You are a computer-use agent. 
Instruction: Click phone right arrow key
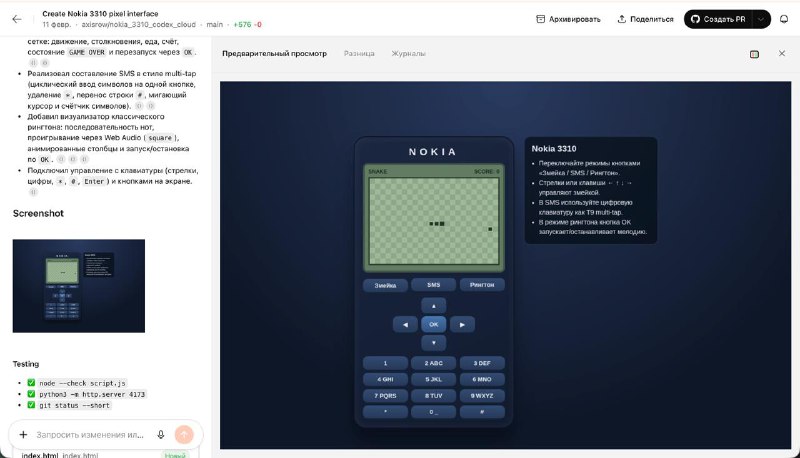pyautogui.click(x=462, y=324)
